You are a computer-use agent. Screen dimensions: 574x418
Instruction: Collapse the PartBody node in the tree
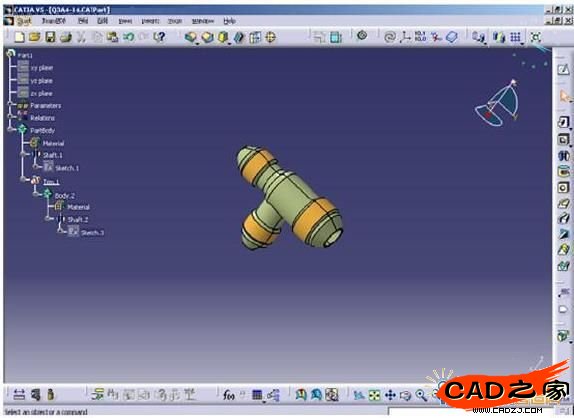pos(11,129)
